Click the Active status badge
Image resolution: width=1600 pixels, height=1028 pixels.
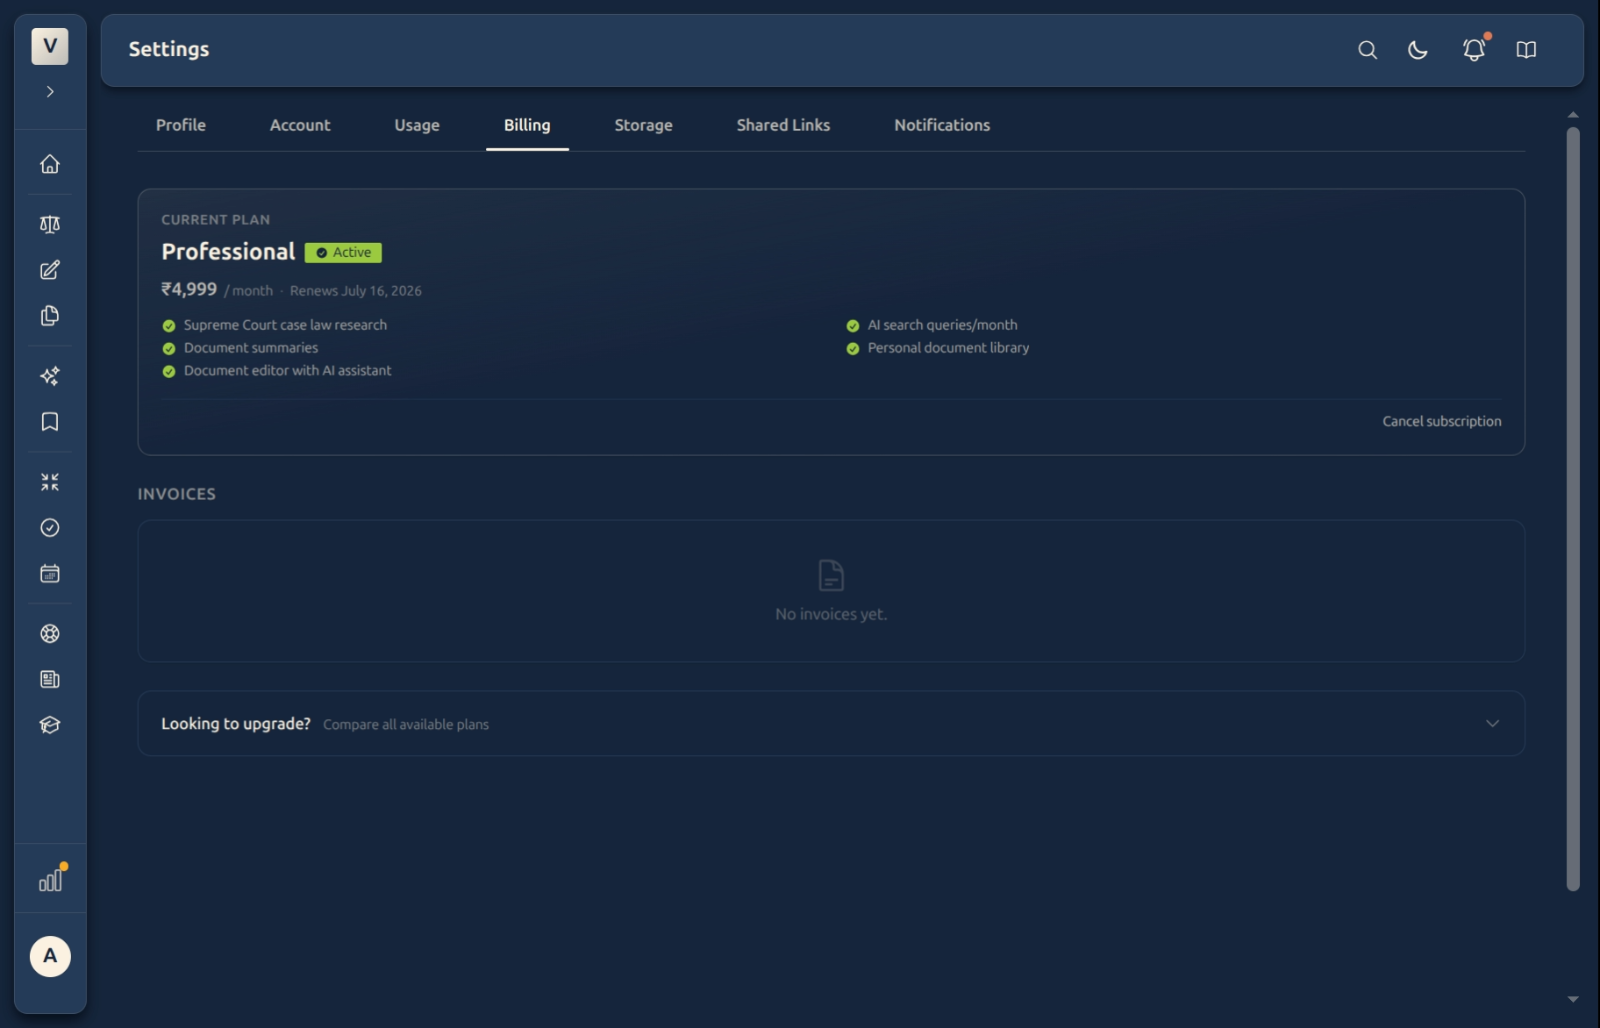point(343,253)
